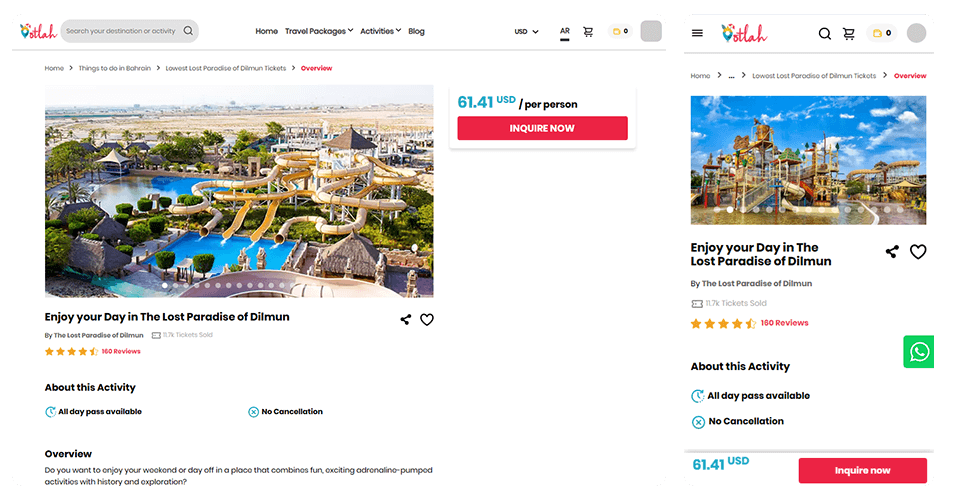
Task: Open search in mobile header
Action: (x=825, y=34)
